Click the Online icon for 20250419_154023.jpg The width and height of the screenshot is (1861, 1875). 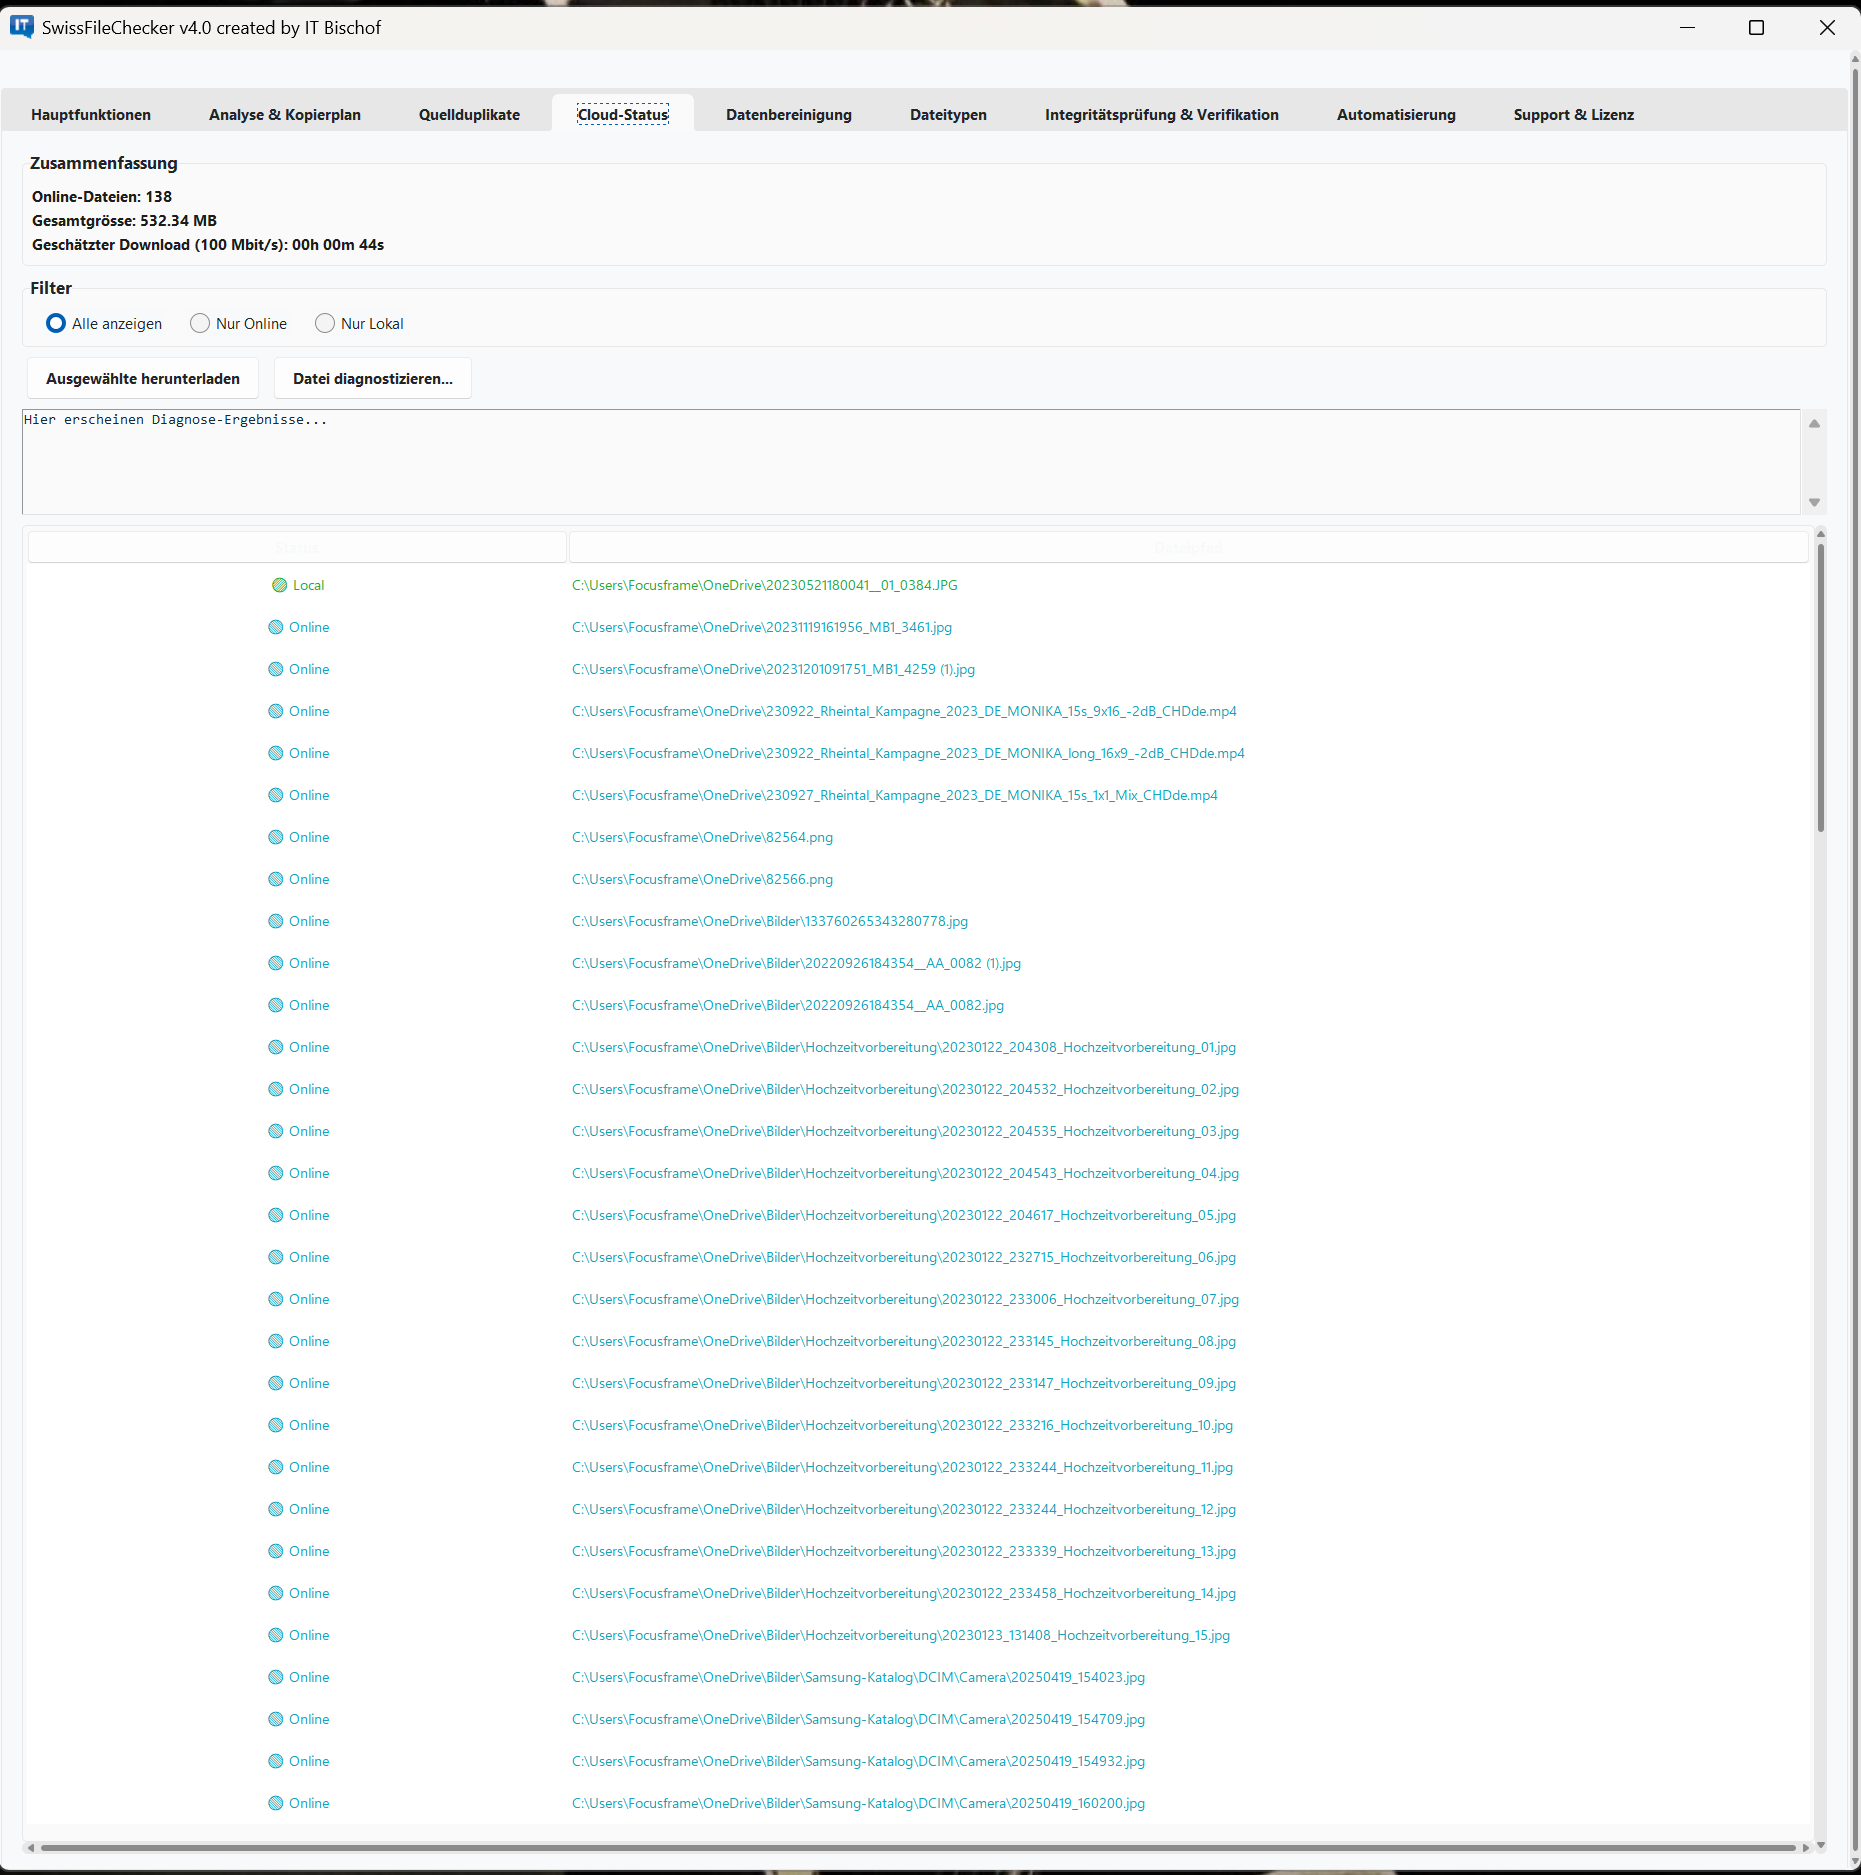(276, 1677)
